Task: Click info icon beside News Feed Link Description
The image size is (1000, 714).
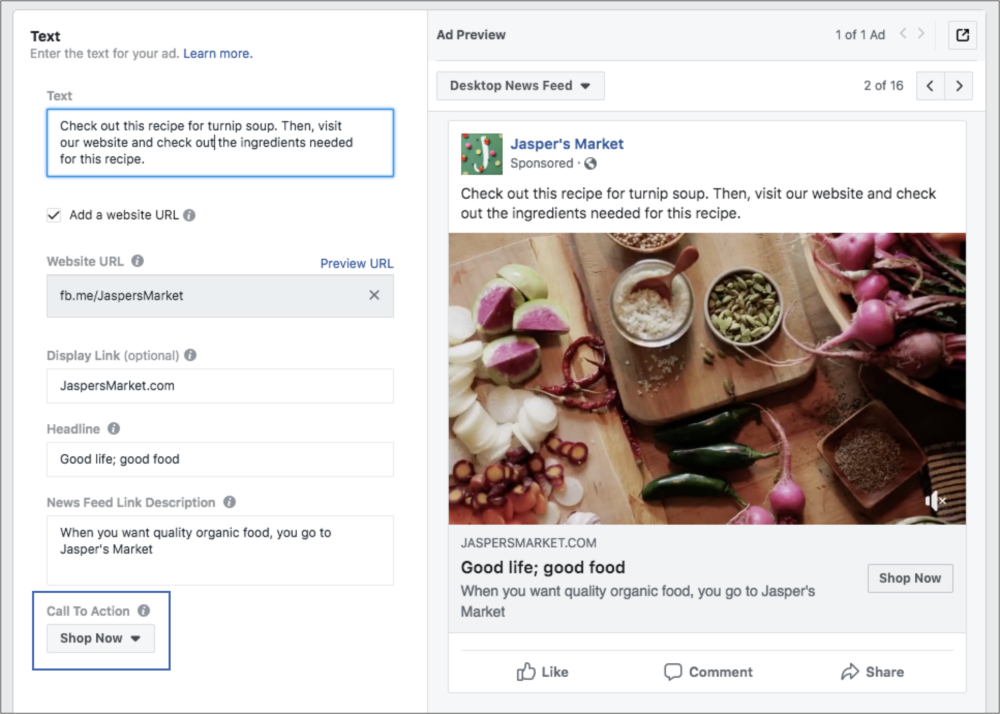Action: 229,502
